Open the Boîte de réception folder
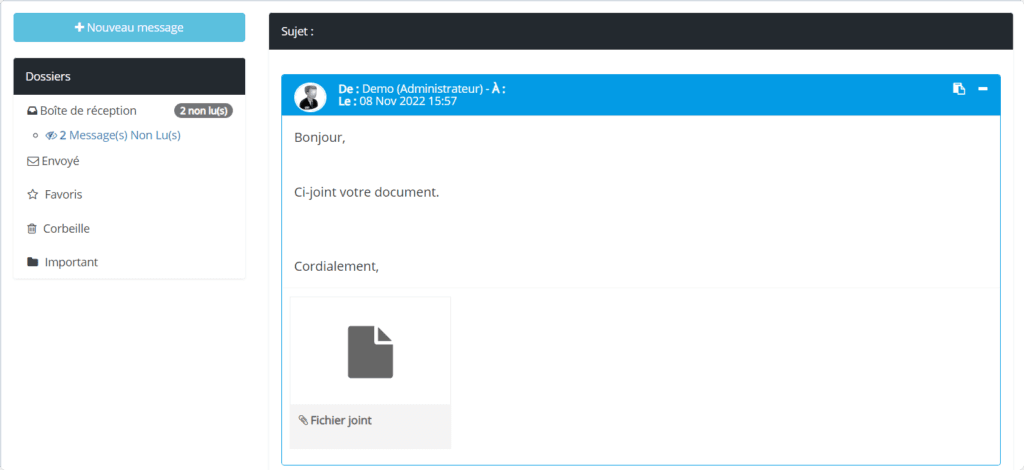 tap(88, 111)
